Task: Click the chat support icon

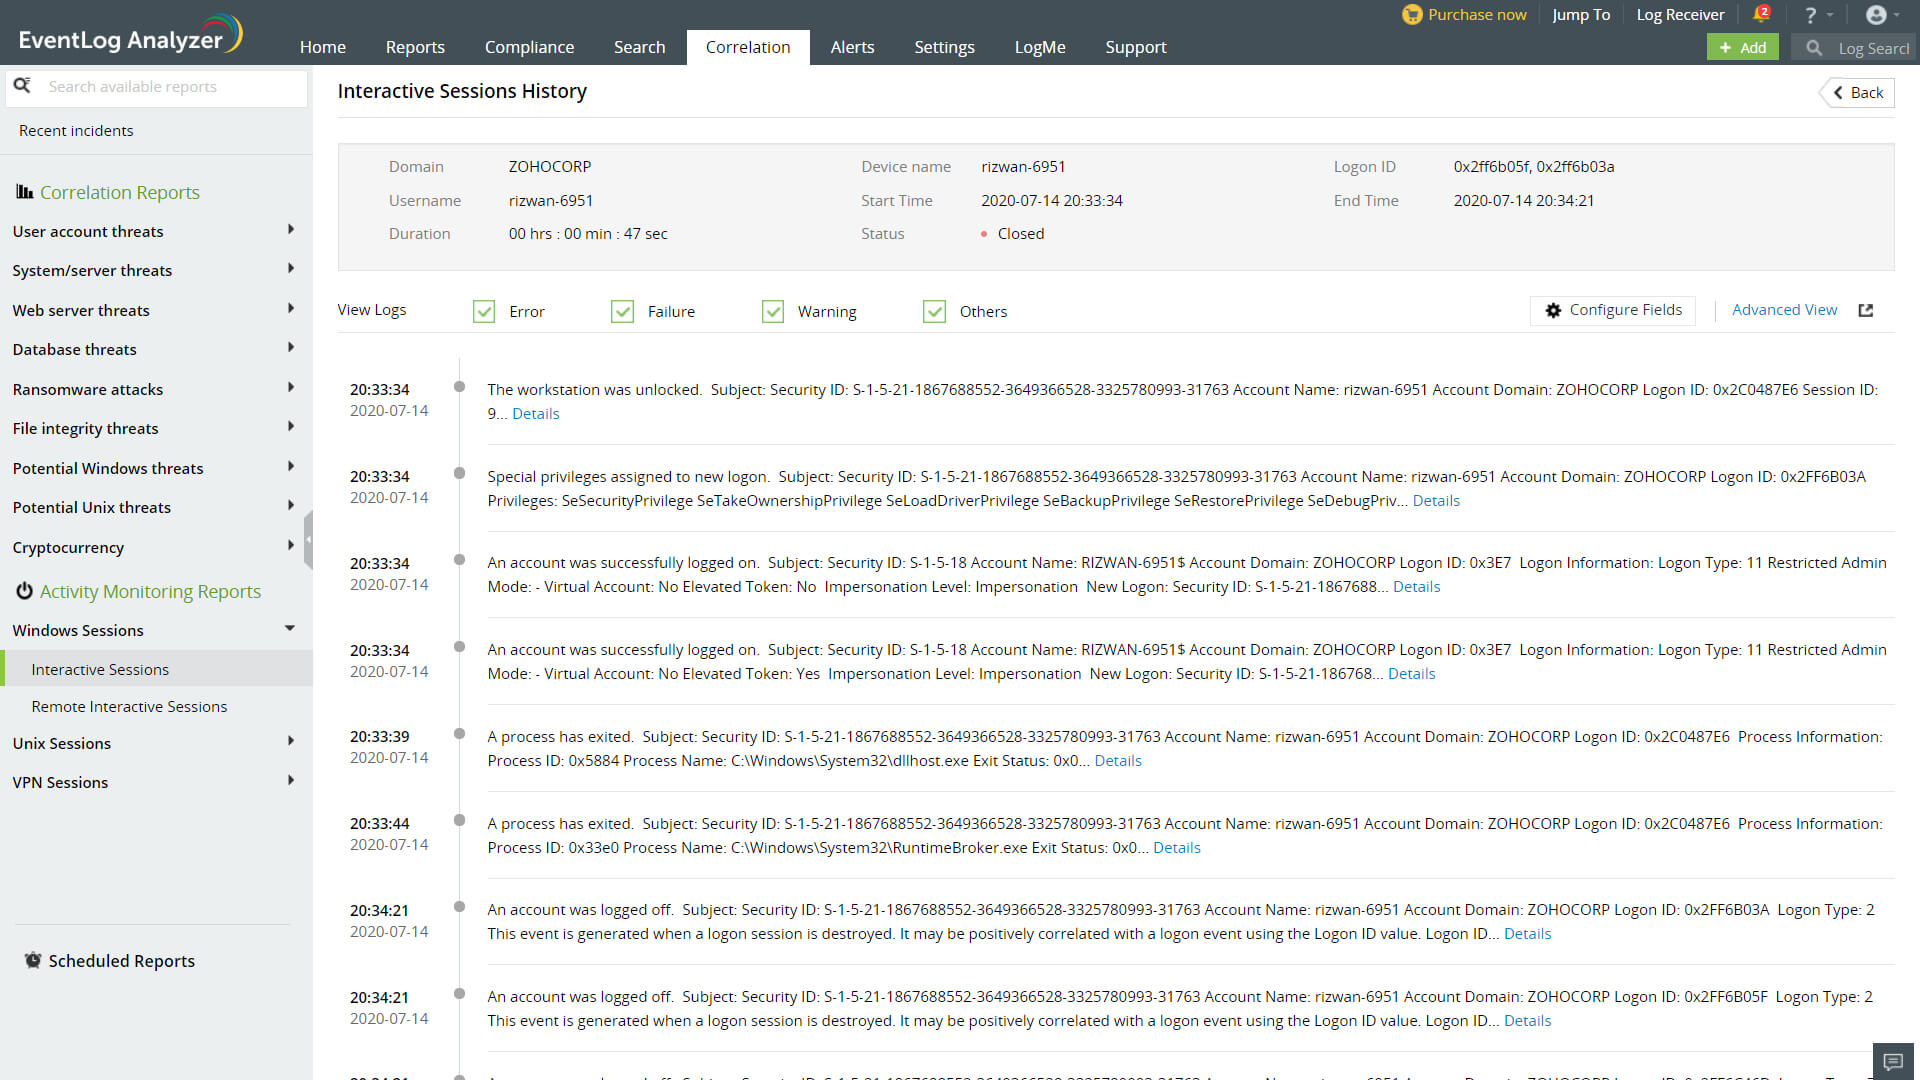Action: click(x=1893, y=1061)
